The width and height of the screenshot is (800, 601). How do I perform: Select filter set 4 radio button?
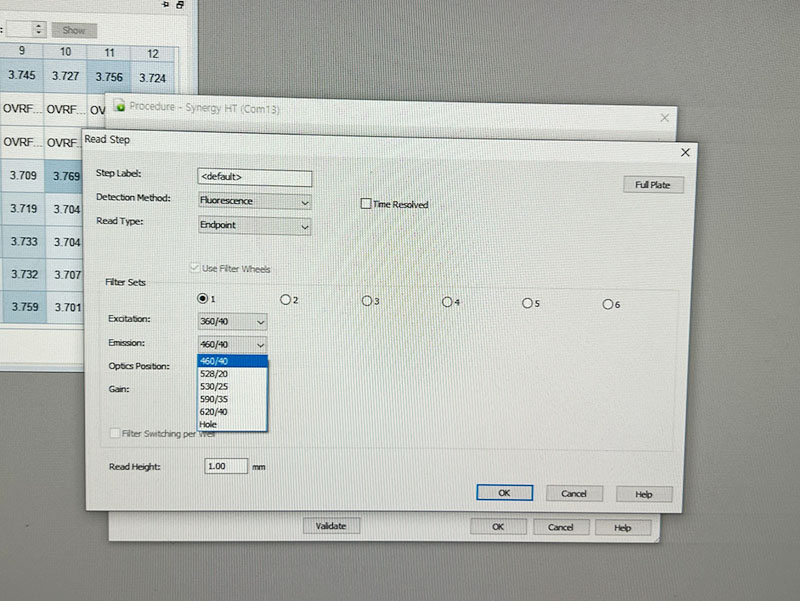[x=448, y=301]
